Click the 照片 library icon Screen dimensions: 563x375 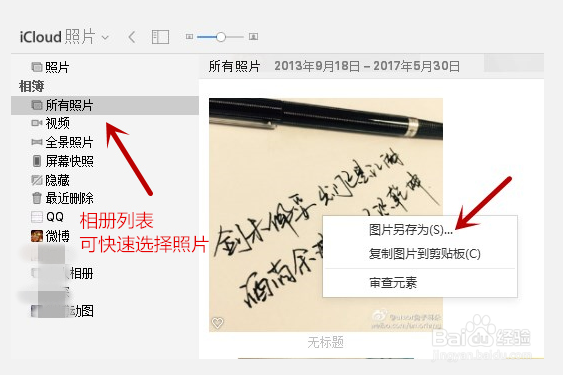[x=37, y=67]
